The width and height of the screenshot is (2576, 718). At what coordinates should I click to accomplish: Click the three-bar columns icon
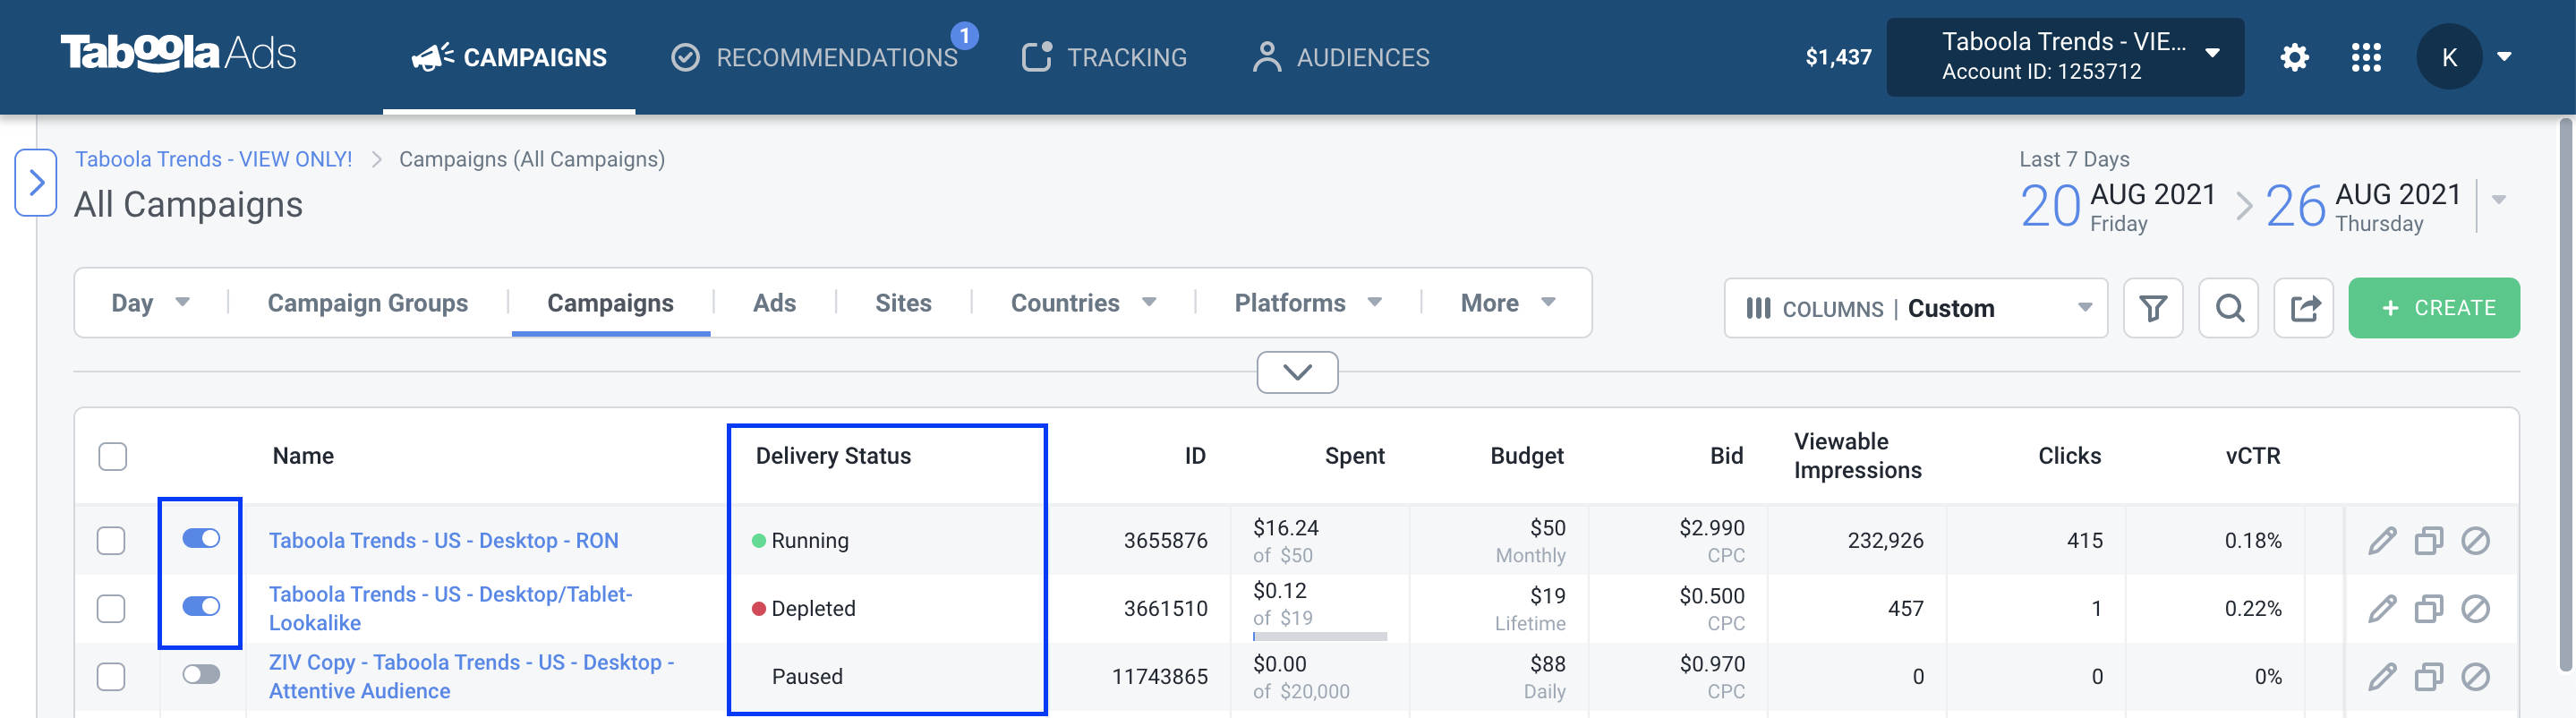[x=1758, y=308]
